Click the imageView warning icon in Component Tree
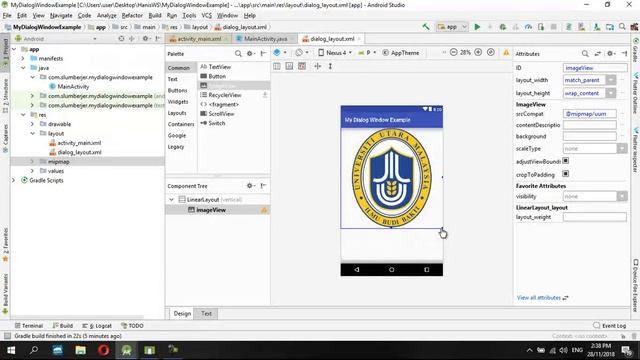 264,210
